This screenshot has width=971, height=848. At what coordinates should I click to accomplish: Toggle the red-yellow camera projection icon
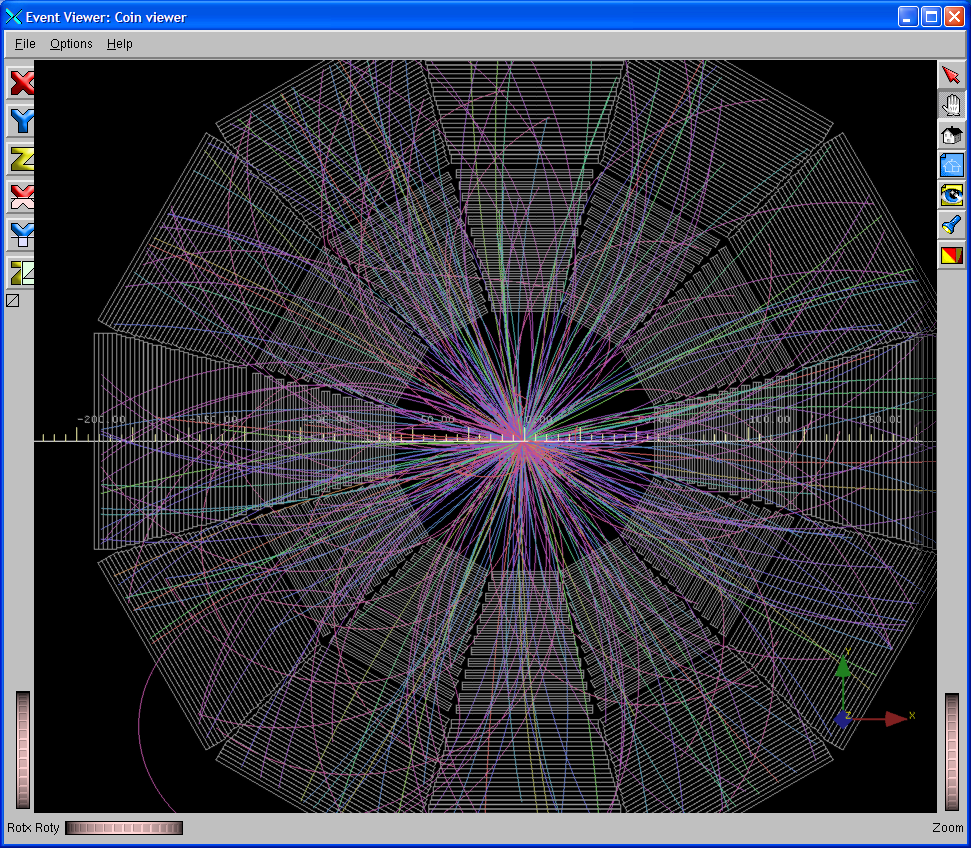tap(951, 255)
